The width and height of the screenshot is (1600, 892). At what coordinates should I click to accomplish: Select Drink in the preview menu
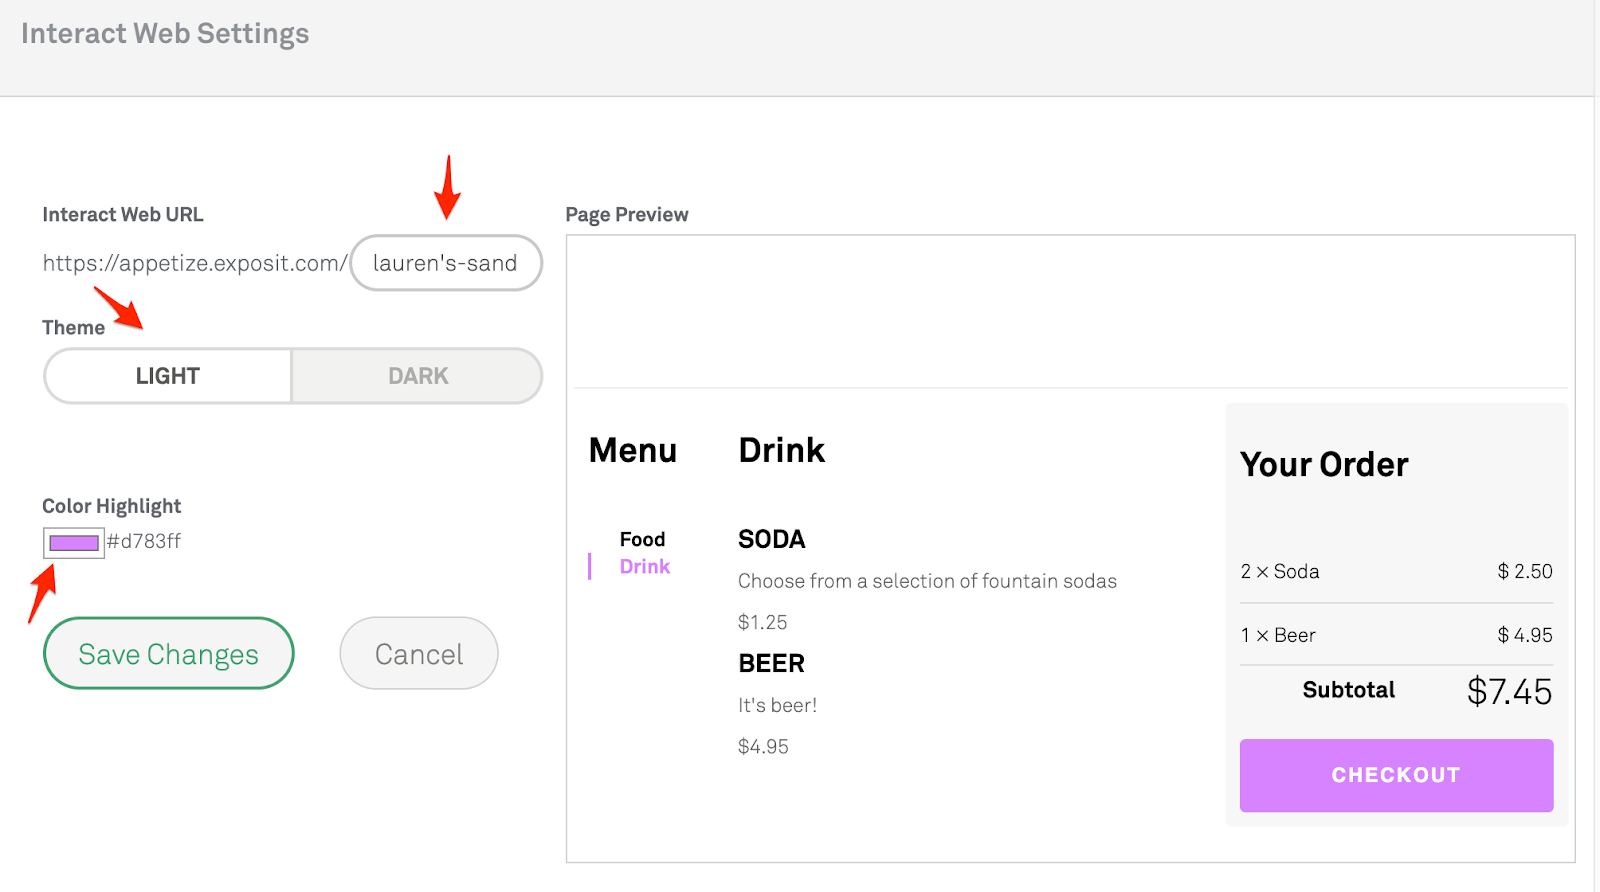coord(645,566)
